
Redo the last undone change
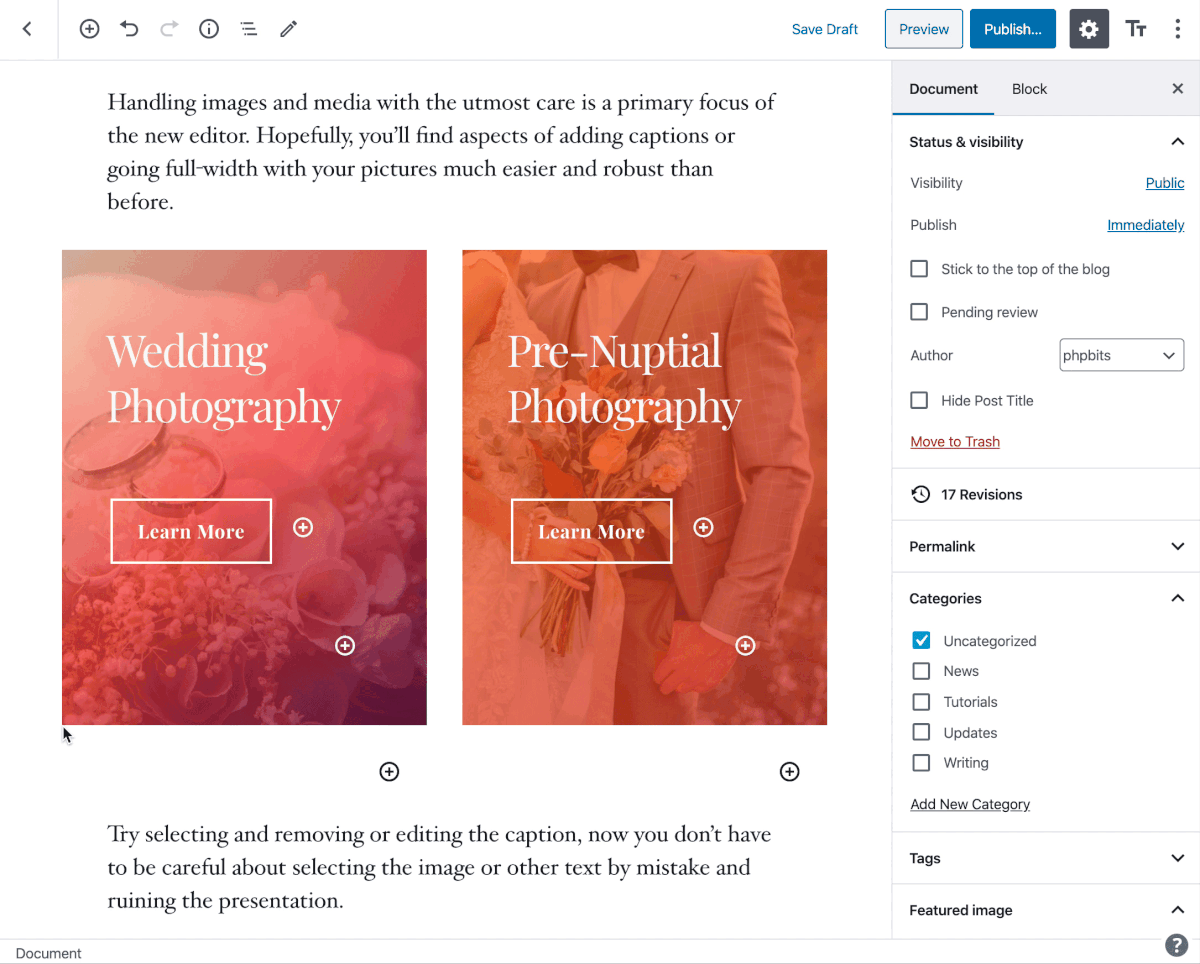point(169,29)
